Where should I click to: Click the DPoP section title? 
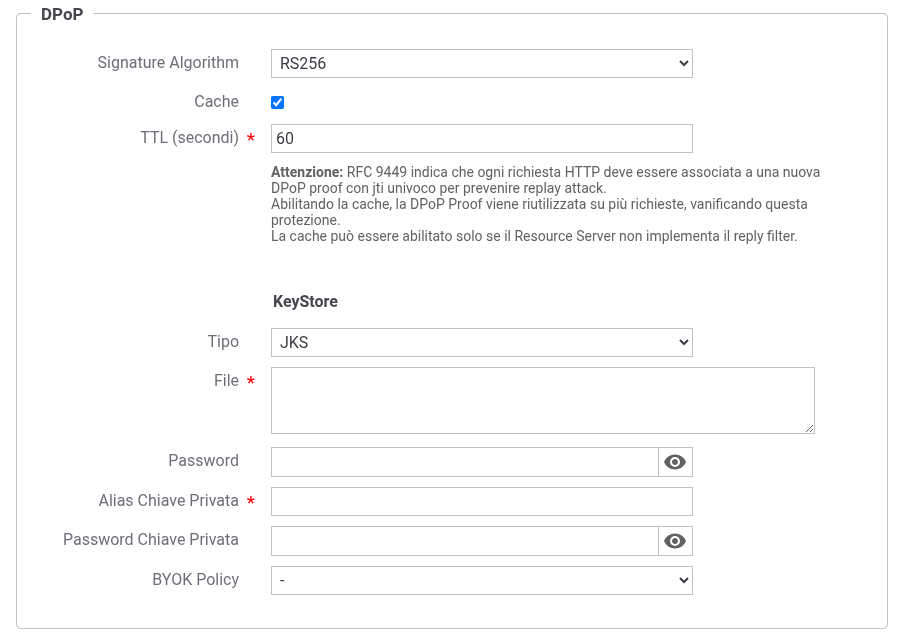[x=62, y=15]
